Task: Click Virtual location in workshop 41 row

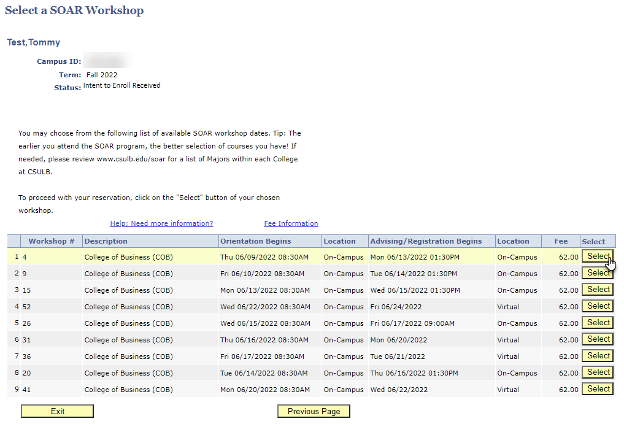Action: pos(508,389)
